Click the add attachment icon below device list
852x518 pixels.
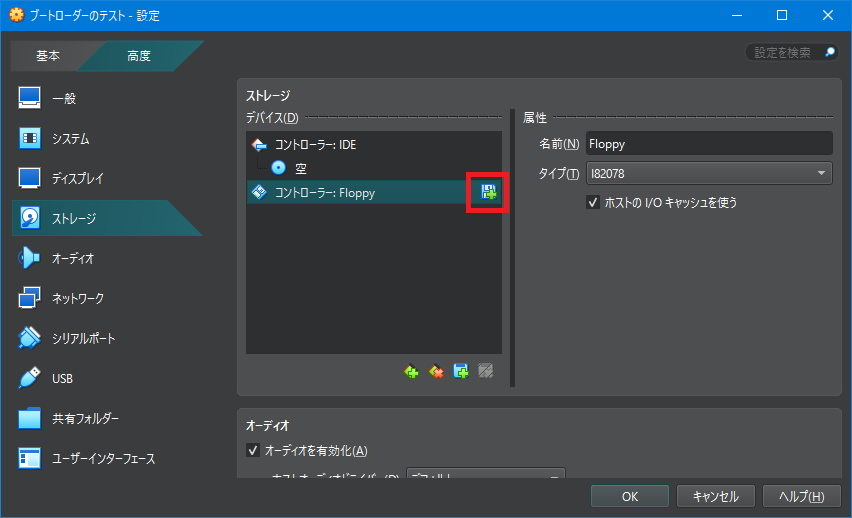click(x=461, y=371)
